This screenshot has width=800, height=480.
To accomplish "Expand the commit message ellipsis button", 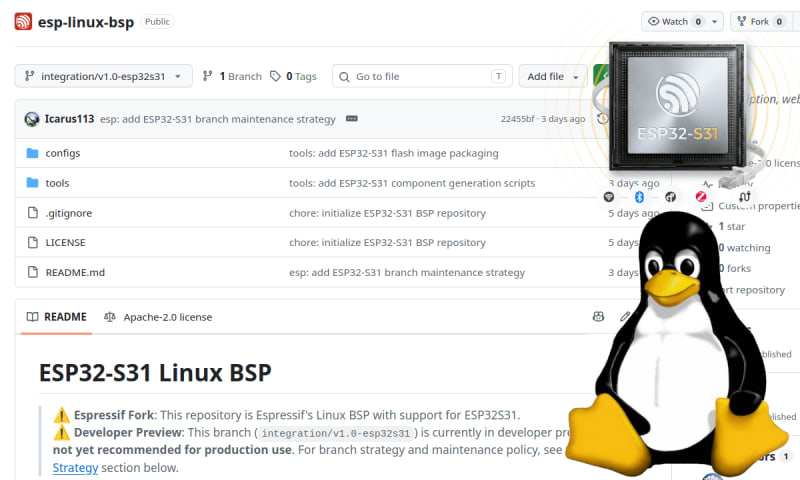I will pos(352,118).
